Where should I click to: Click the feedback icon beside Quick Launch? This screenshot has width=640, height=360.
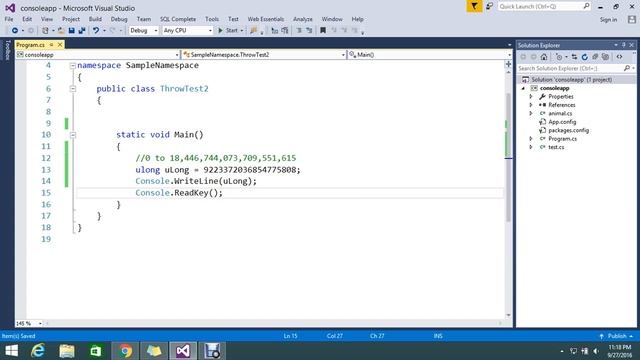click(489, 7)
